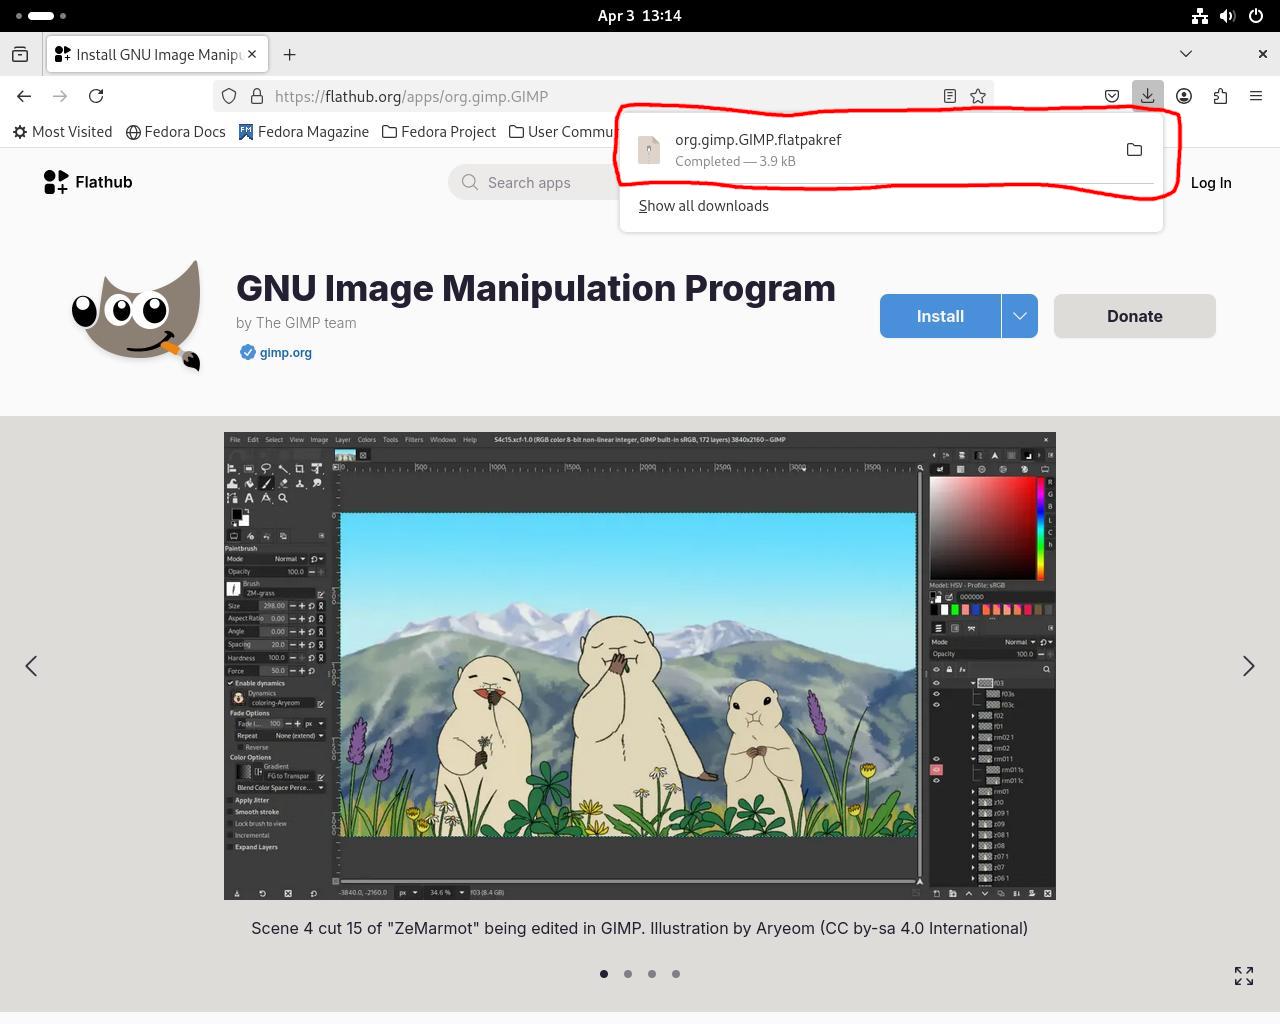Screen dimensions: 1280x1024
Task: Click the blue Install button
Action: point(940,316)
